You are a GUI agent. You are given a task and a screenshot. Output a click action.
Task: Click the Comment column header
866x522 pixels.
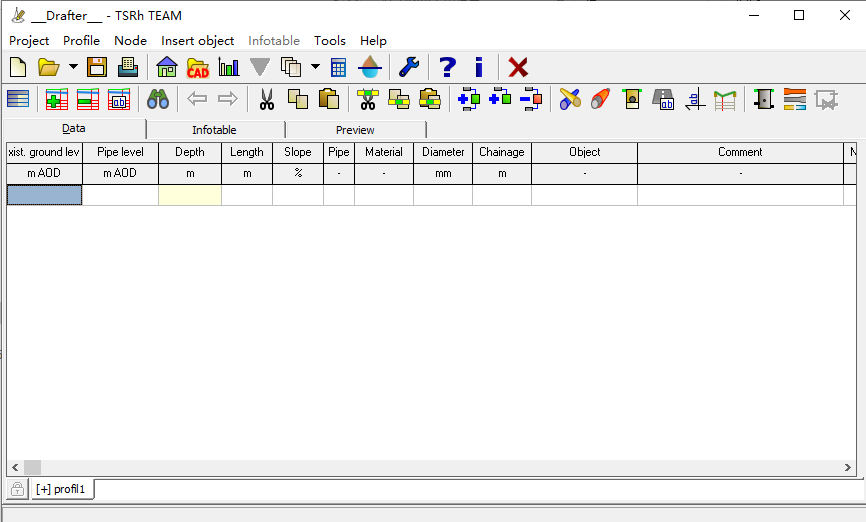click(x=740, y=152)
